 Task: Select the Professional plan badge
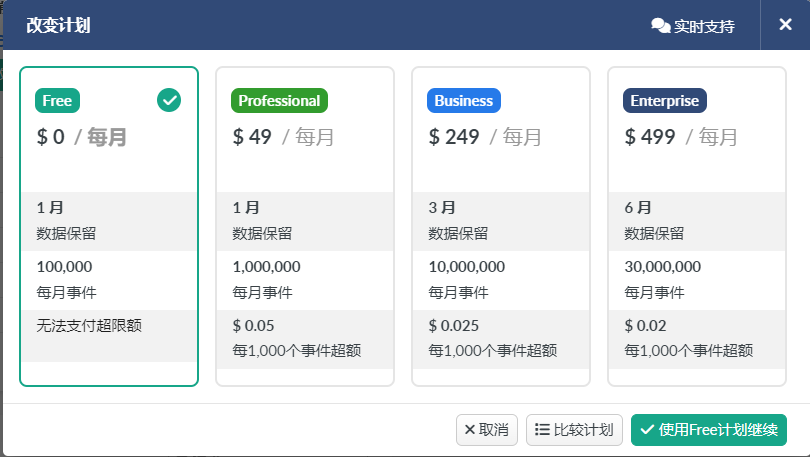[x=279, y=101]
